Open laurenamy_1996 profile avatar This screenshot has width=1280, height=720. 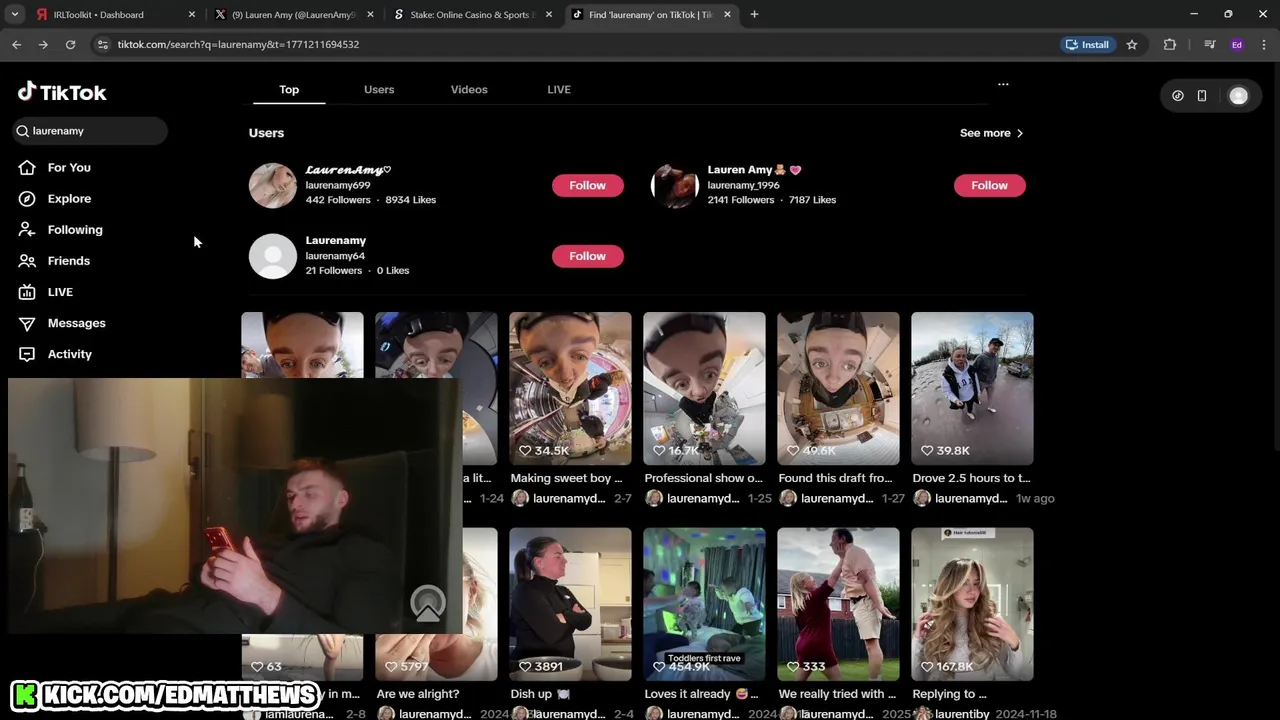pos(675,185)
